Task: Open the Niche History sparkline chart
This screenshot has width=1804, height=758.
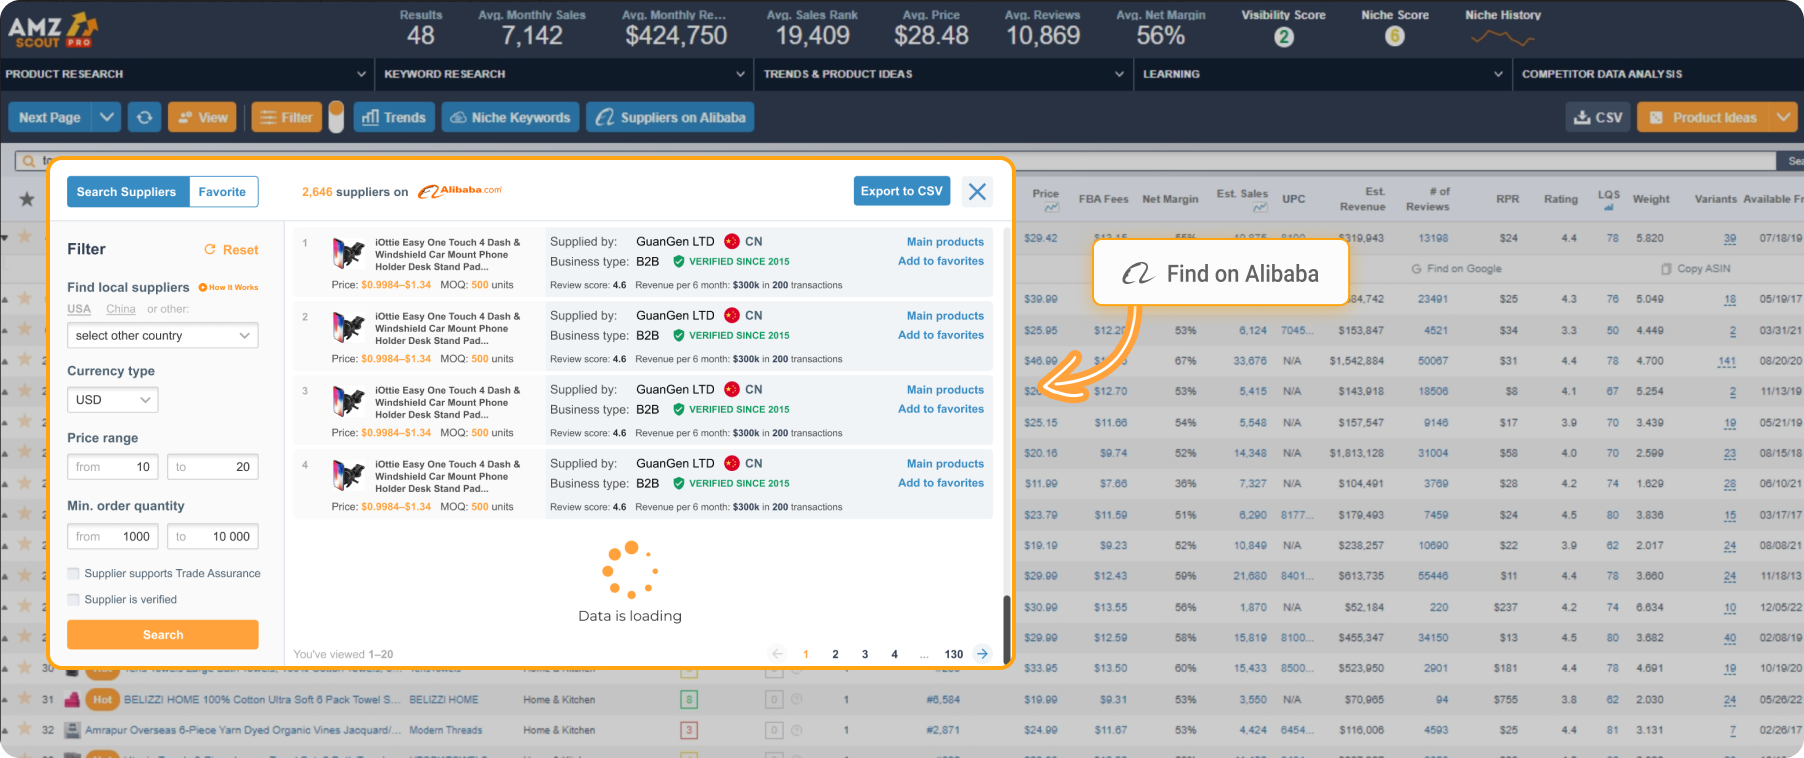Action: pyautogui.click(x=1502, y=38)
